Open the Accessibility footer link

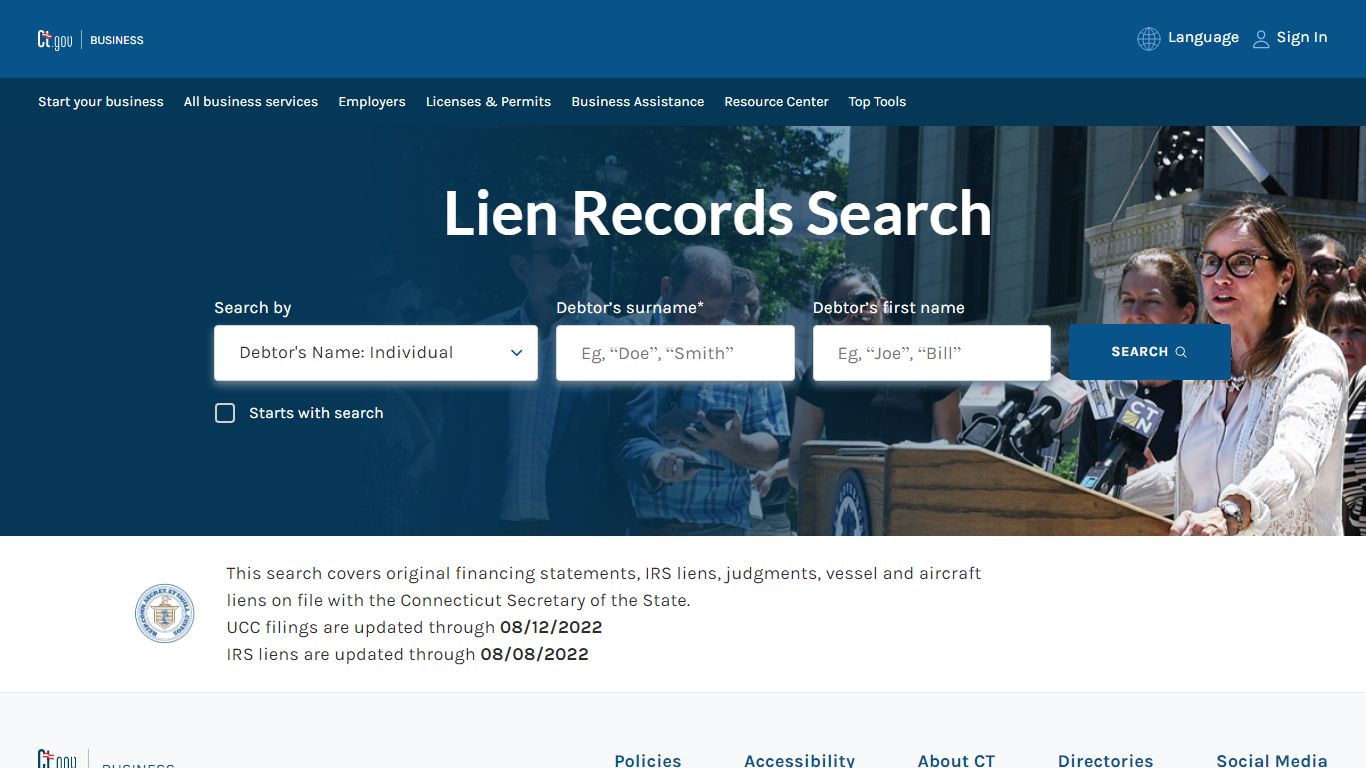800,761
